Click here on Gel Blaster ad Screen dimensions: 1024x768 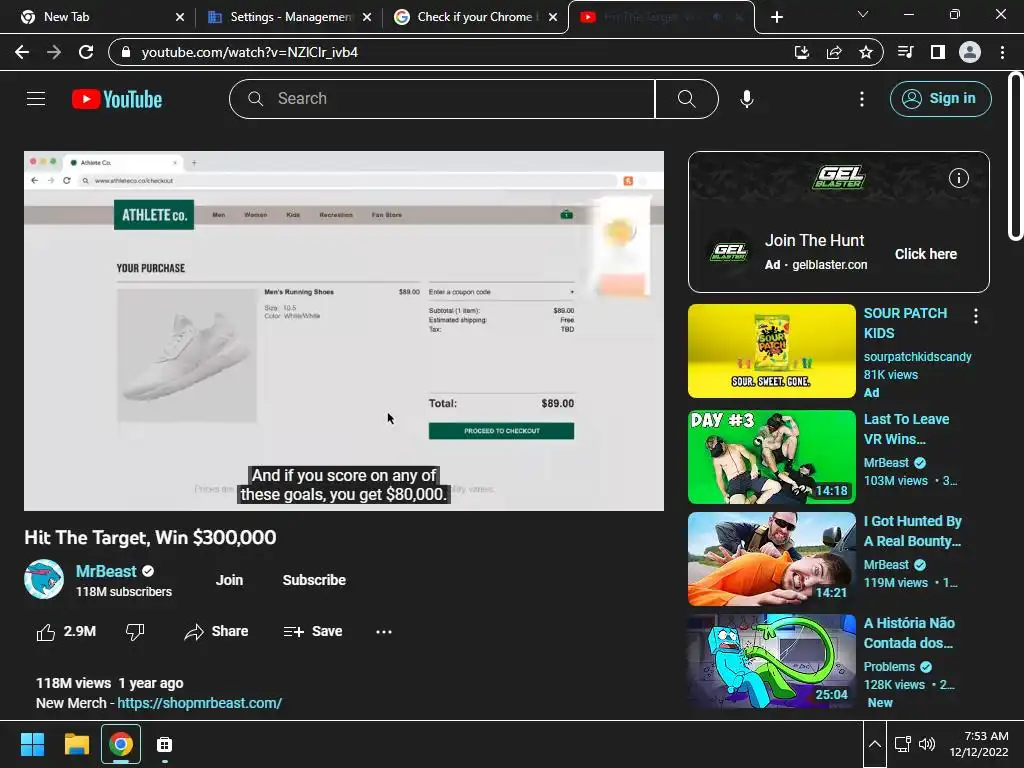click(x=925, y=254)
